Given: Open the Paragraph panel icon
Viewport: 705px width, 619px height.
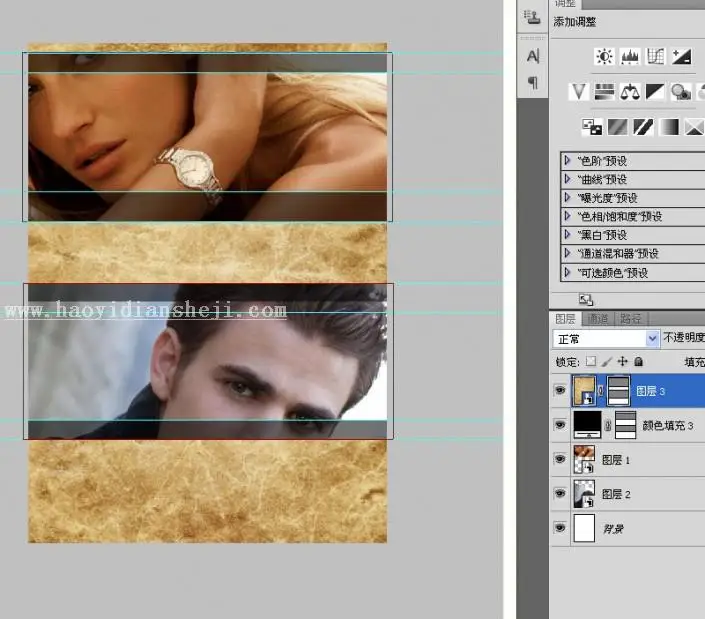Looking at the screenshot, I should [x=533, y=83].
